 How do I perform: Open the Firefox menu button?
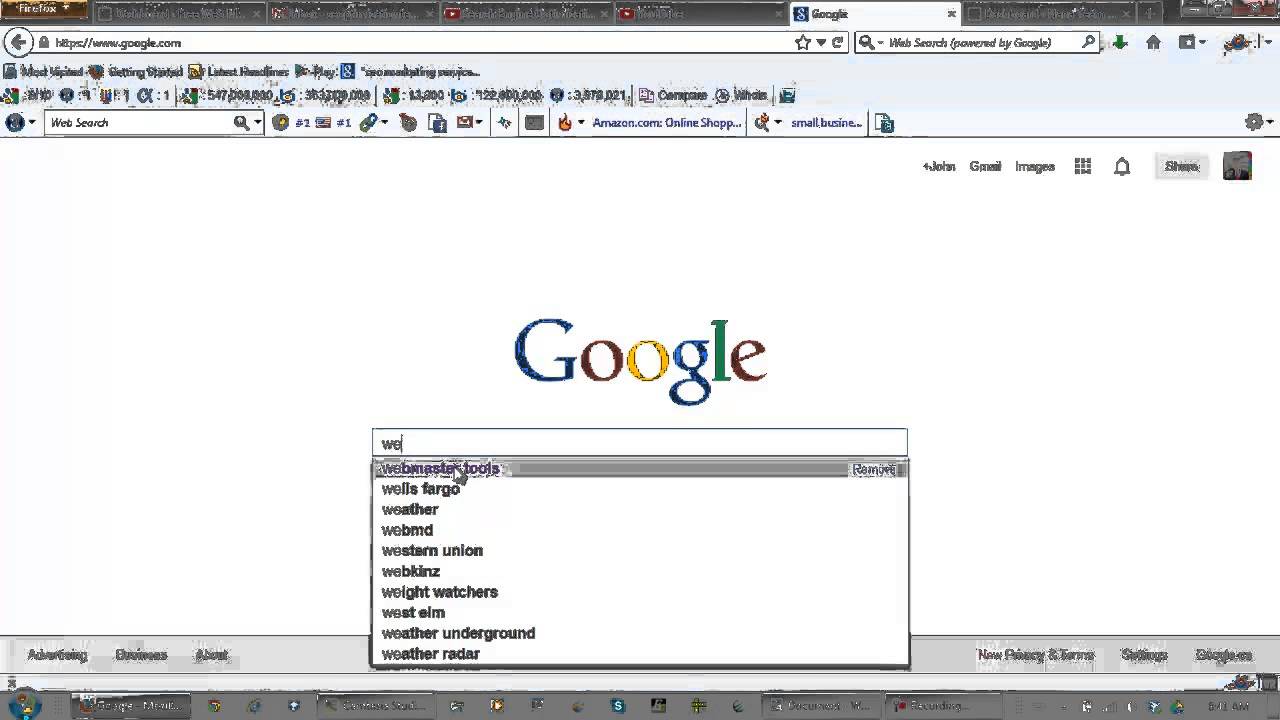tap(42, 8)
